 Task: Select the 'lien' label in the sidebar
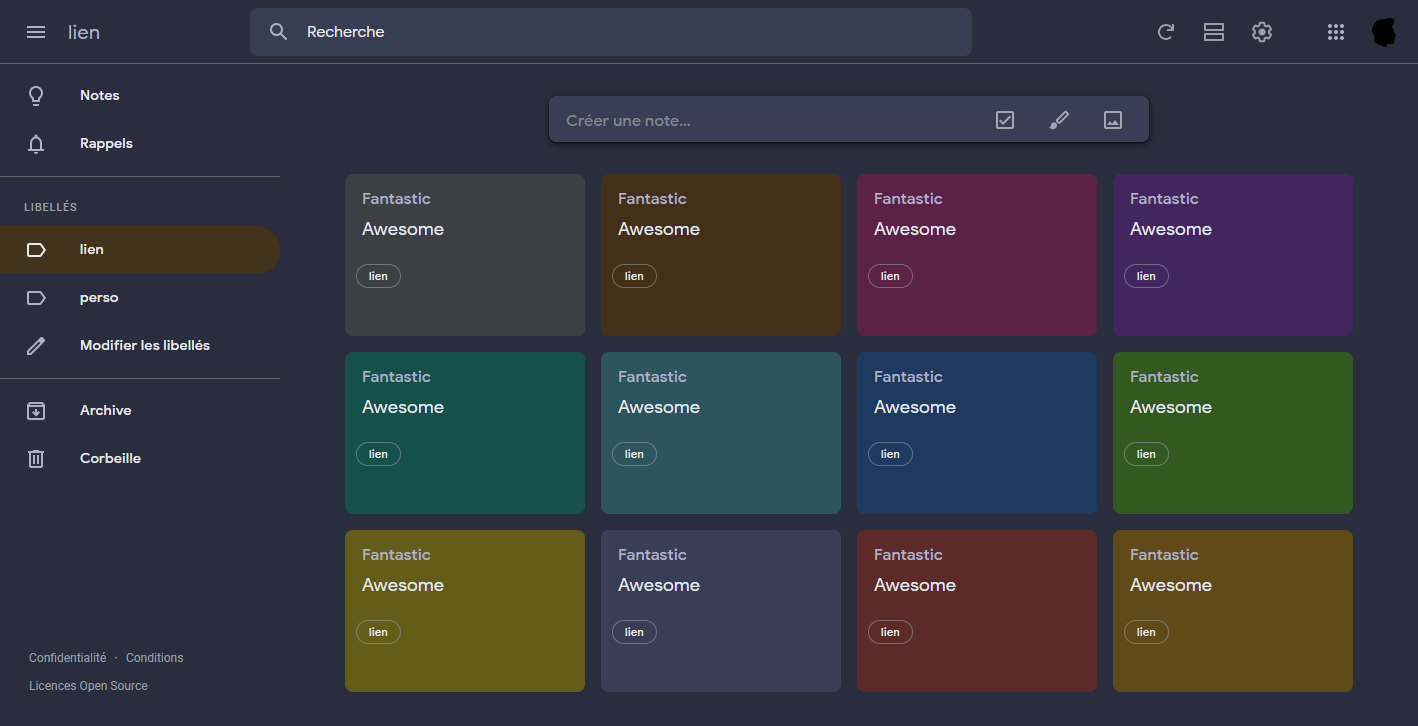coord(91,249)
